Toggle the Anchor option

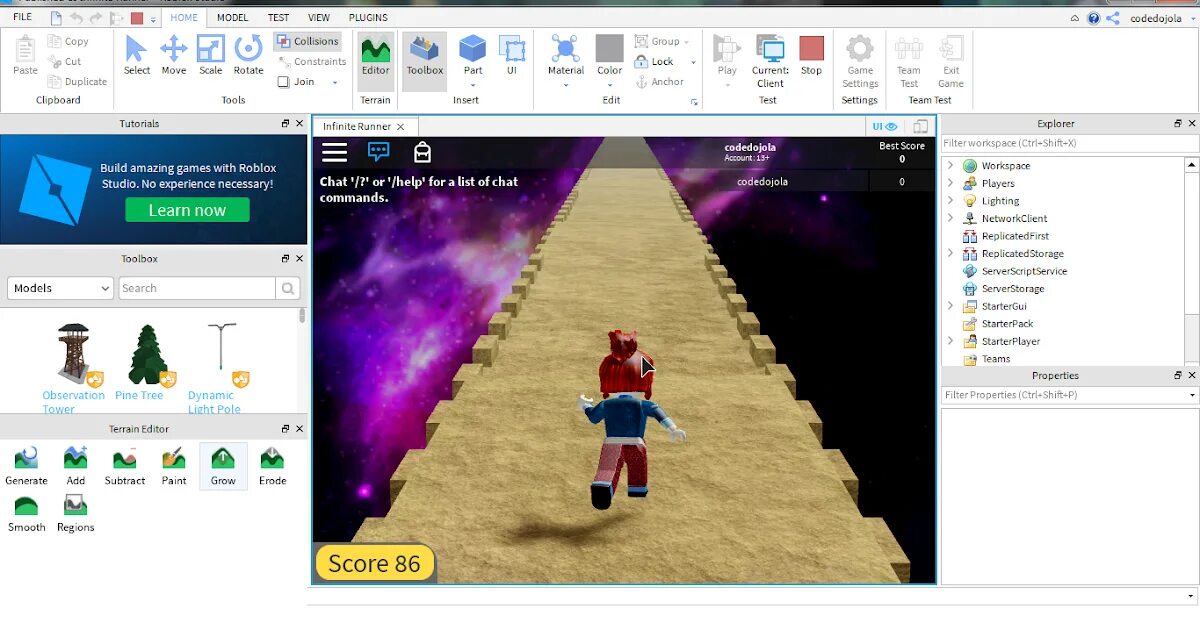(x=659, y=82)
